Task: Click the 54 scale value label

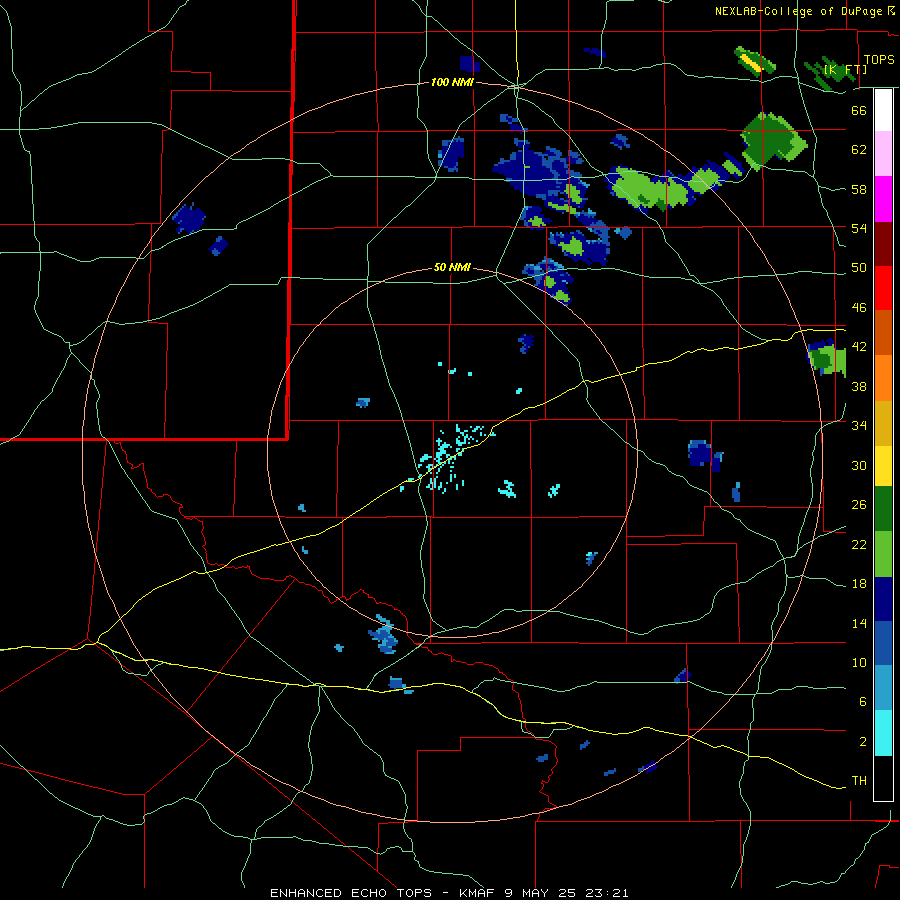Action: pyautogui.click(x=859, y=228)
